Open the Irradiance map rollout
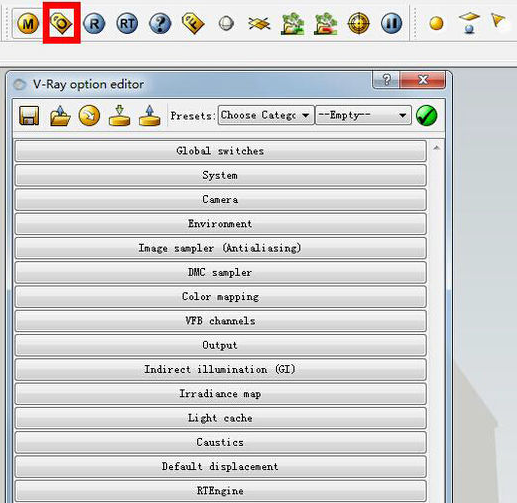517x503 pixels. click(x=220, y=394)
